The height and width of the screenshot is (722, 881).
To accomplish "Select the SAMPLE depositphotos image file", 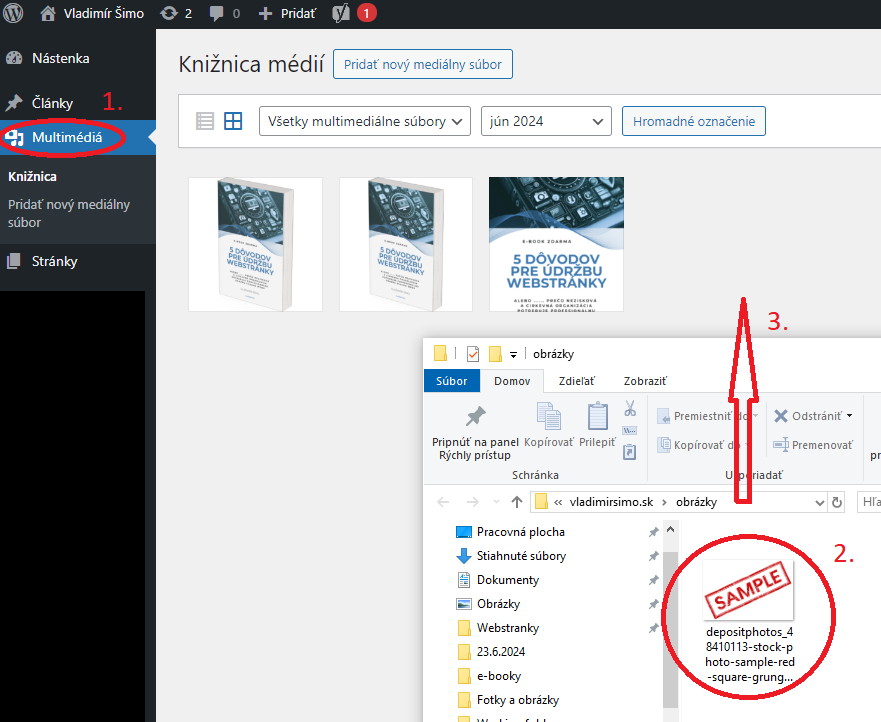I will [x=748, y=620].
